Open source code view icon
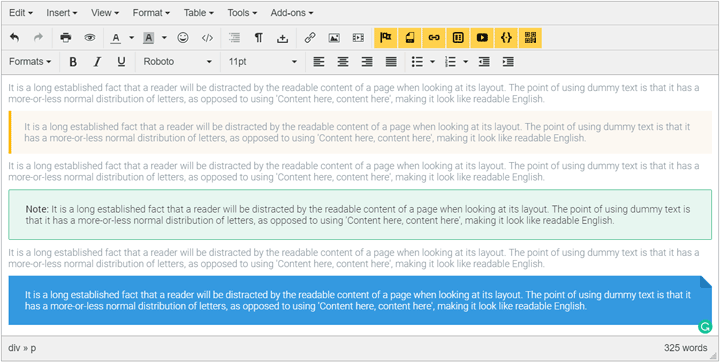This screenshot has width=720, height=362. click(207, 38)
